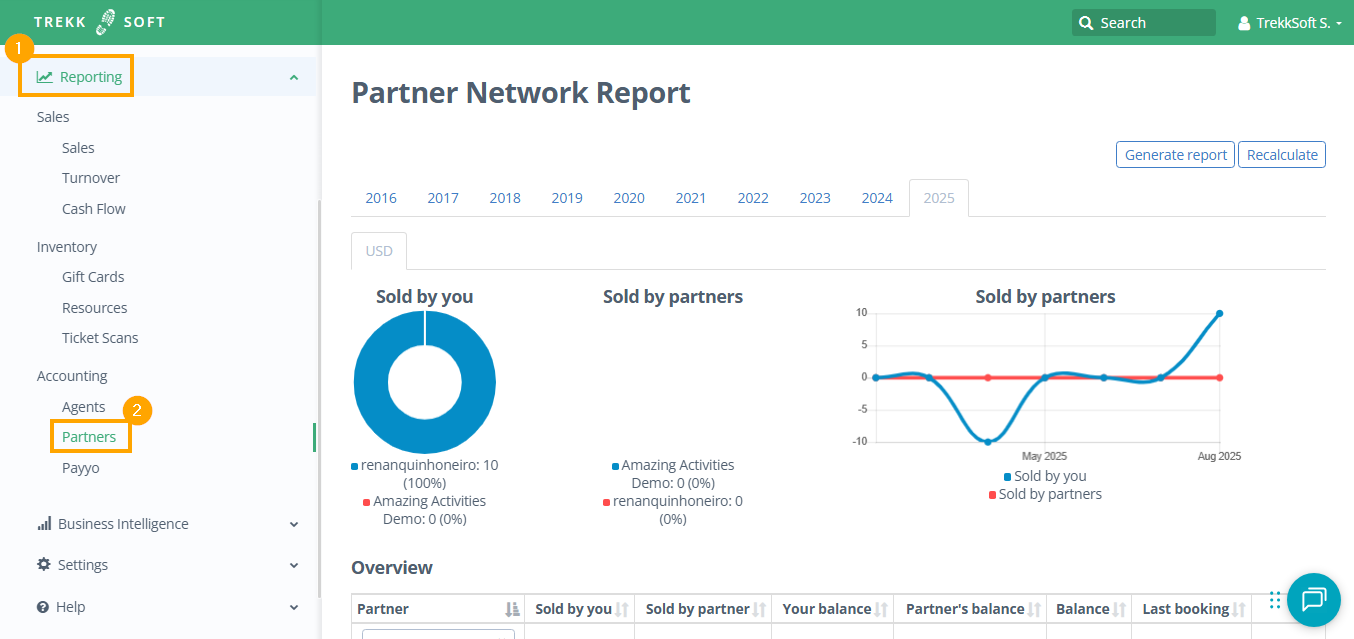Switch to the 2019 year tab

[567, 198]
